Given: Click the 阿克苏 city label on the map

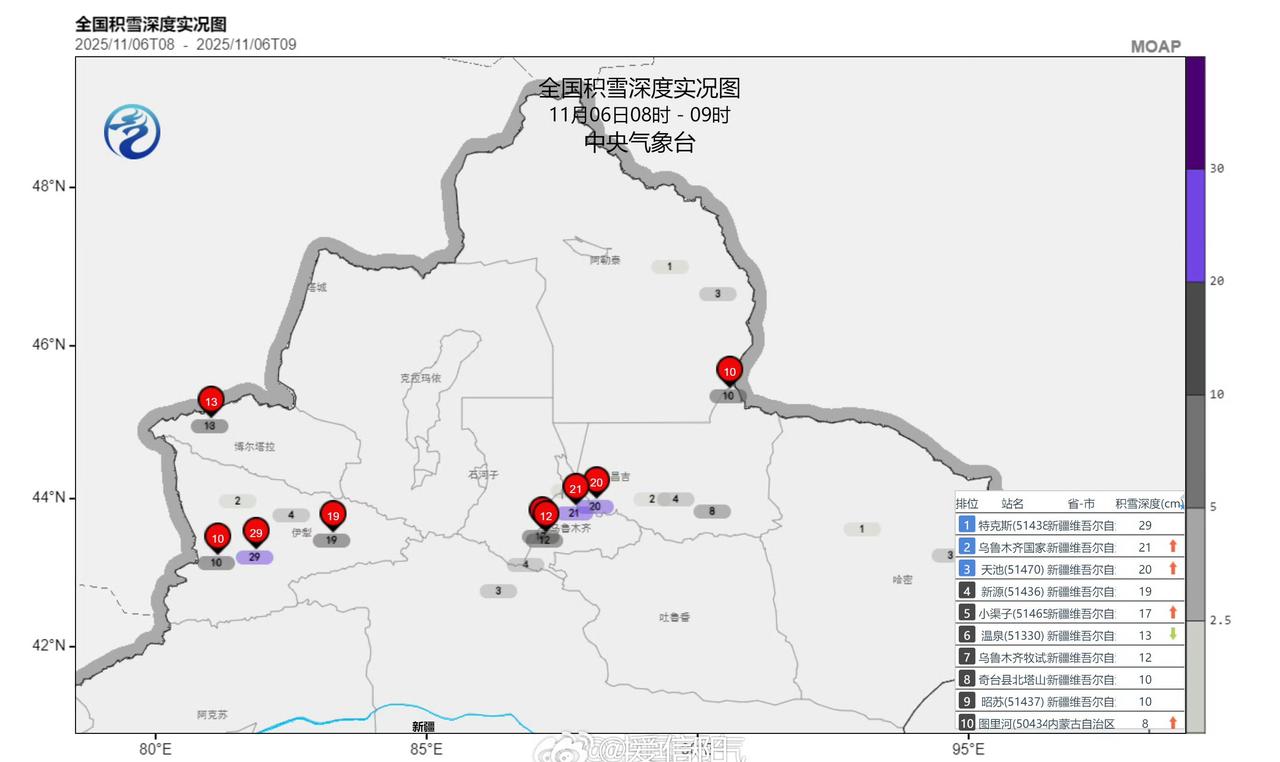Looking at the screenshot, I should [212, 714].
